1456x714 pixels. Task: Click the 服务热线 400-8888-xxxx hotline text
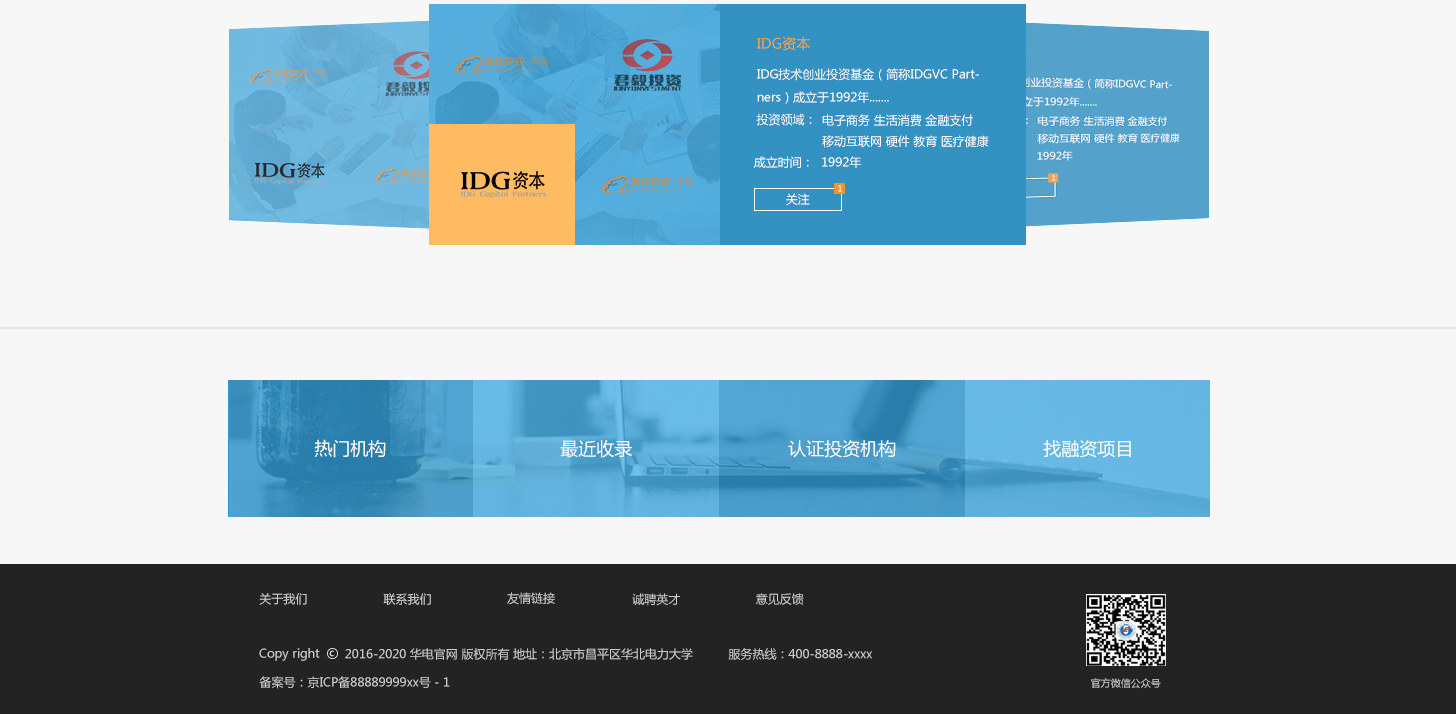[x=800, y=655]
